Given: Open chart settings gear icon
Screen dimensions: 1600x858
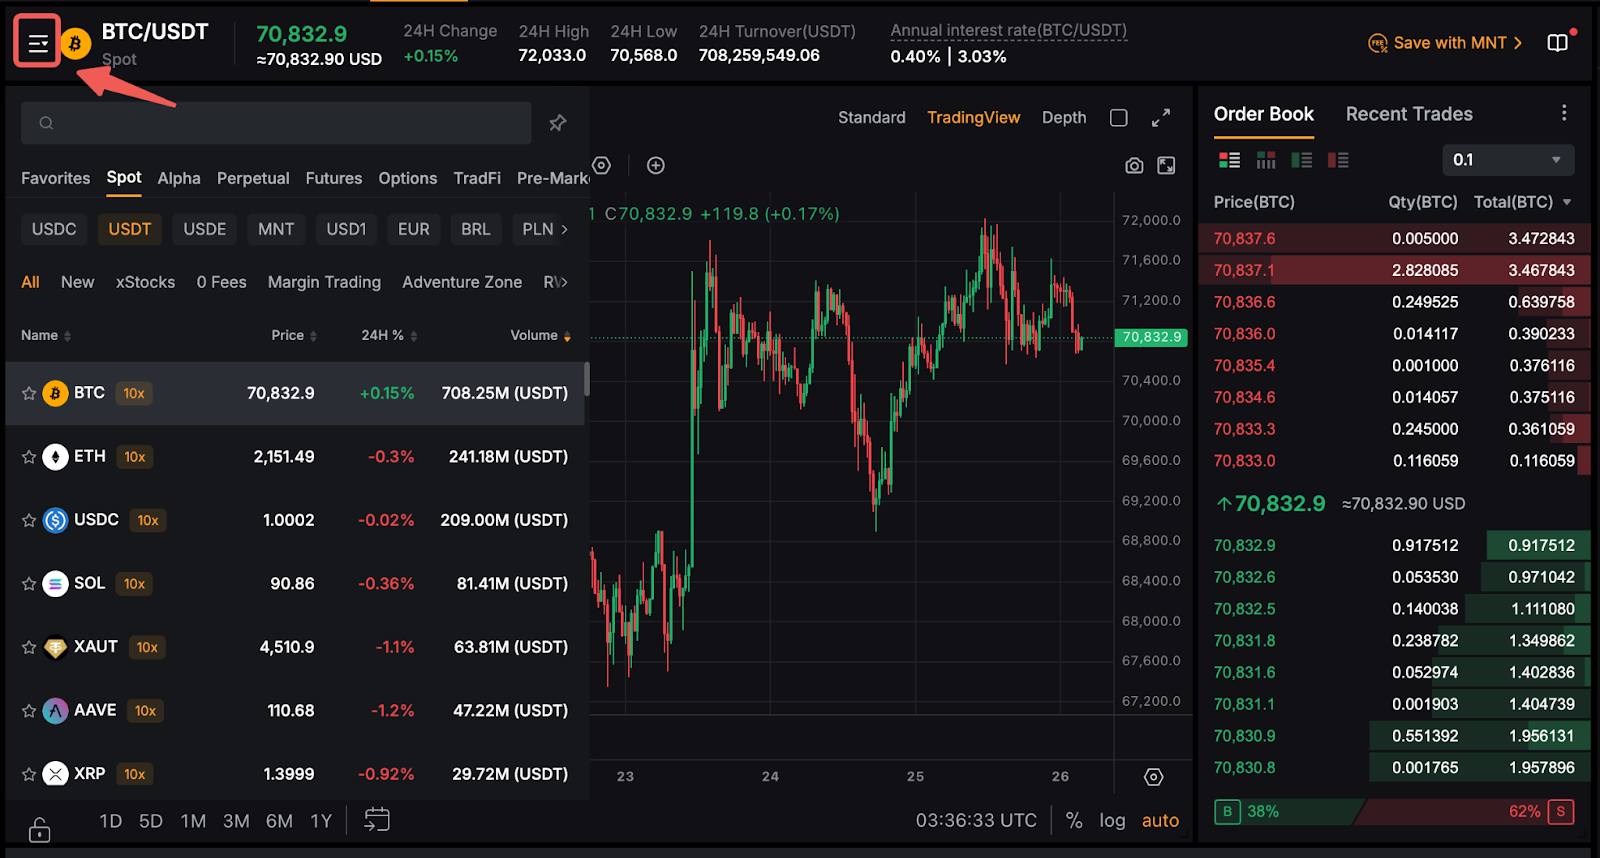Looking at the screenshot, I should tap(1153, 777).
